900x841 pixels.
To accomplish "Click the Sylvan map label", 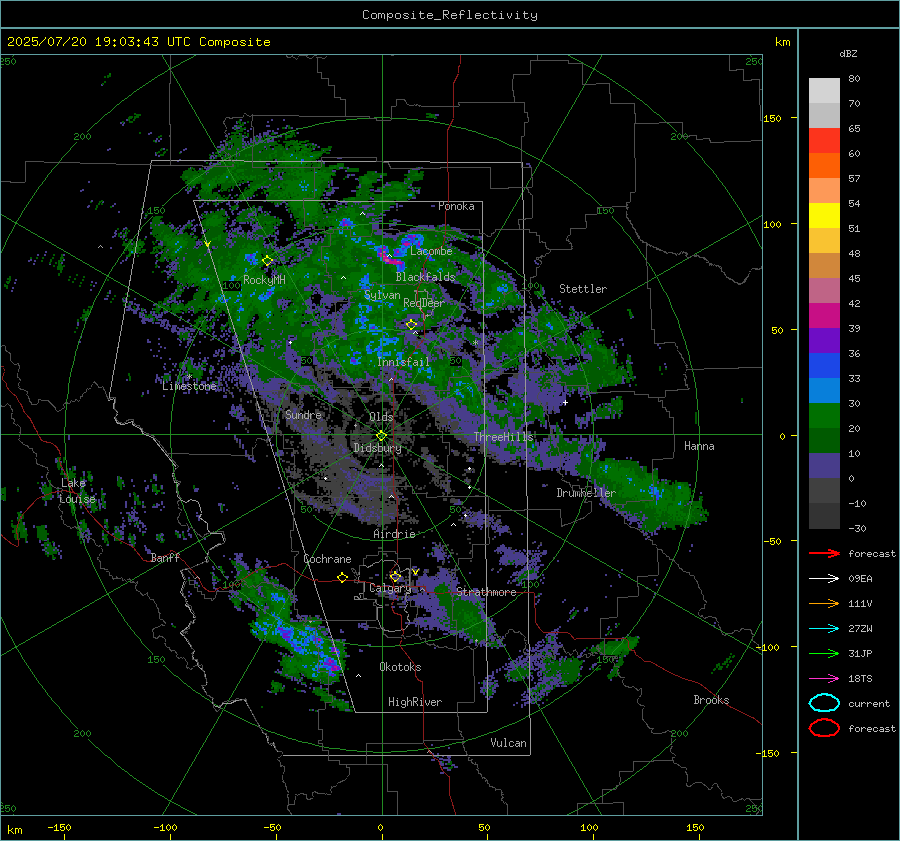I will (382, 295).
